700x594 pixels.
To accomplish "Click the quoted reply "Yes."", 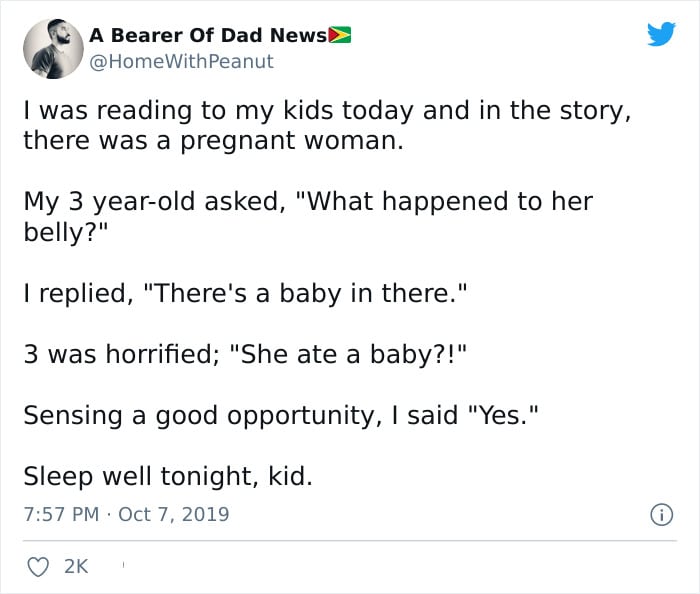I will pos(503,415).
